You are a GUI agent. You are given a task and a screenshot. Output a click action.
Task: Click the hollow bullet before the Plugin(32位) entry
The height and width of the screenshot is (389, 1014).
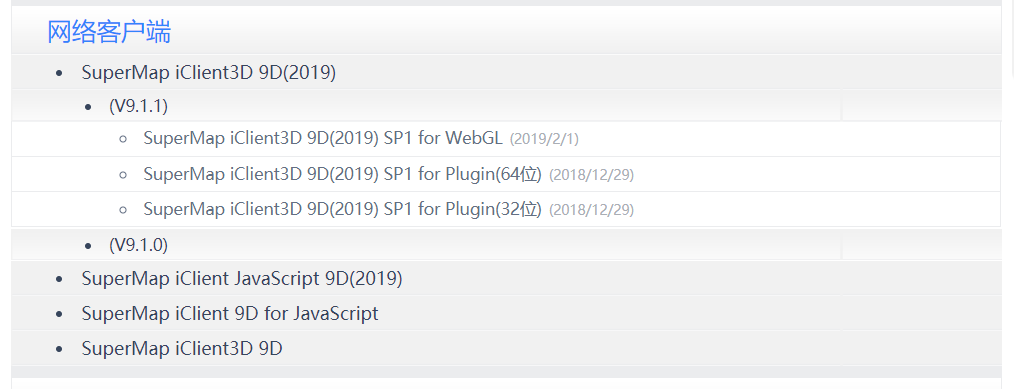[124, 209]
